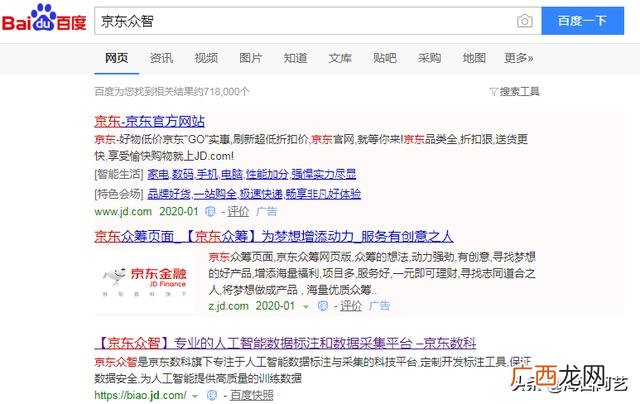640x404 pixels.
Task: Open 一站购全 sublink
Action: tap(215, 194)
